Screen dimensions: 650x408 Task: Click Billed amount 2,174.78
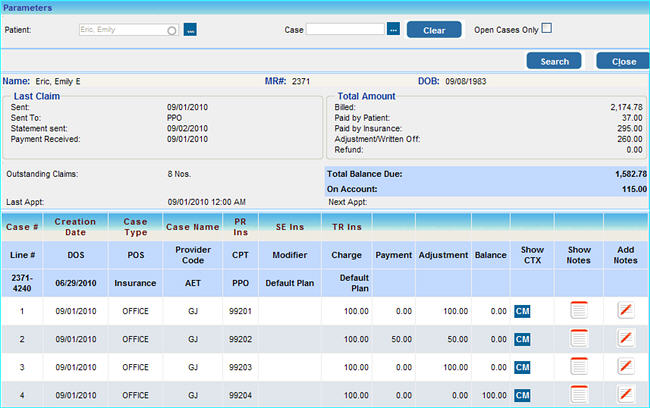point(626,107)
